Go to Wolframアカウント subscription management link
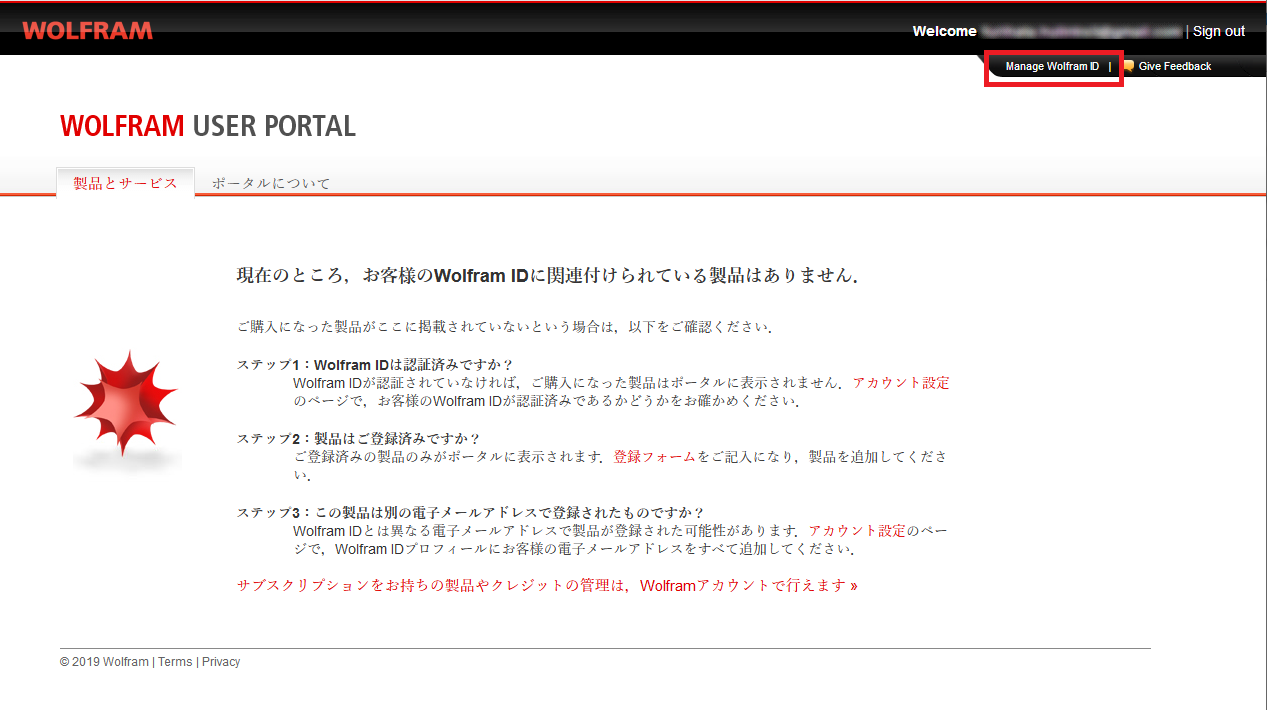The height and width of the screenshot is (710, 1267). tap(547, 585)
